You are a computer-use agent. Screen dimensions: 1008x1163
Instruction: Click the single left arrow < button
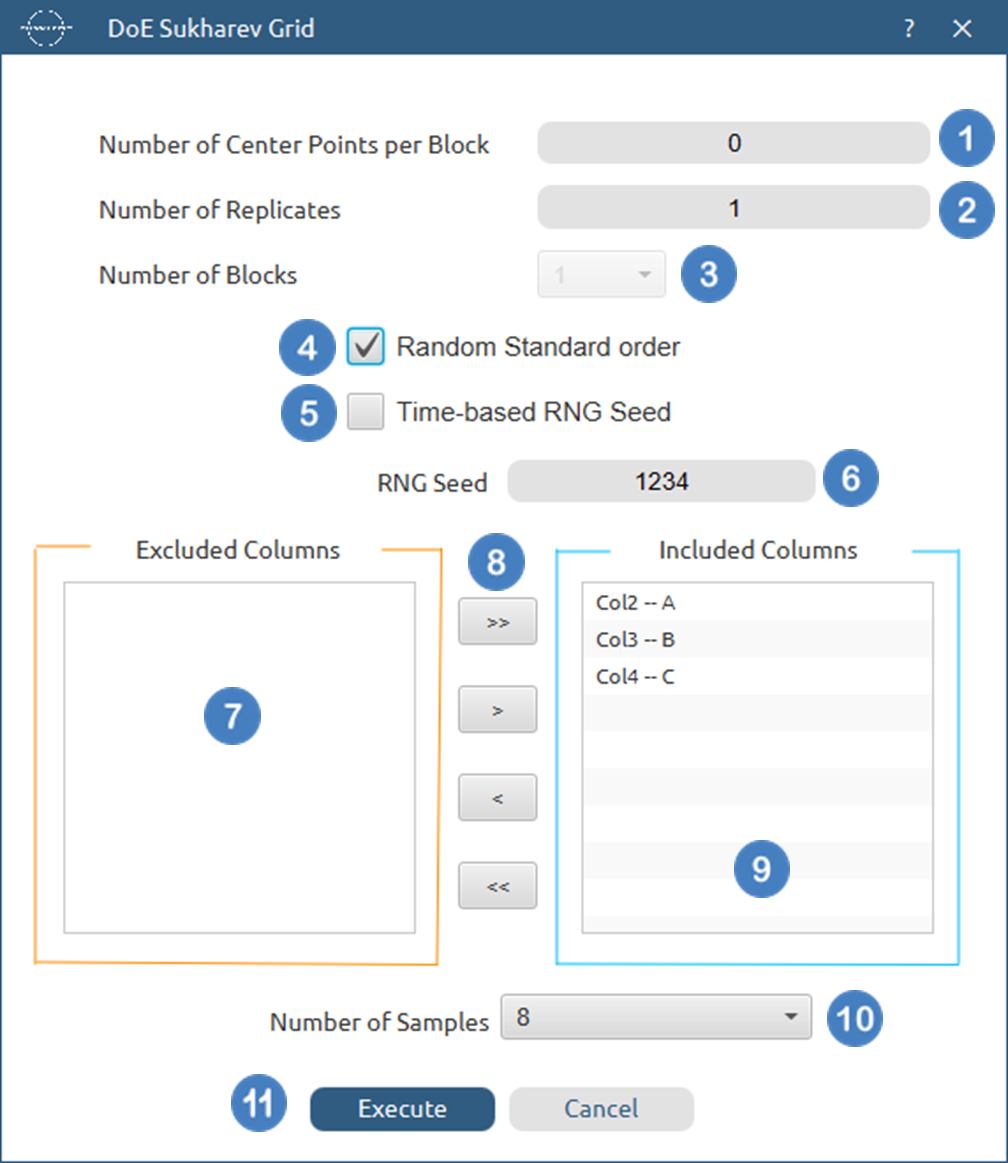[497, 798]
